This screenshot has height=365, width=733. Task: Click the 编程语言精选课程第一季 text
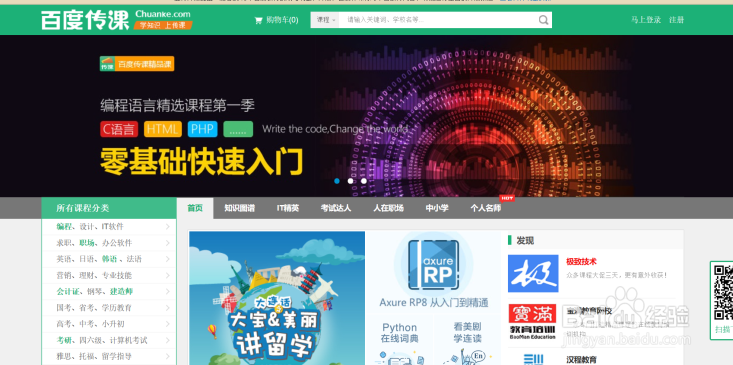click(177, 105)
